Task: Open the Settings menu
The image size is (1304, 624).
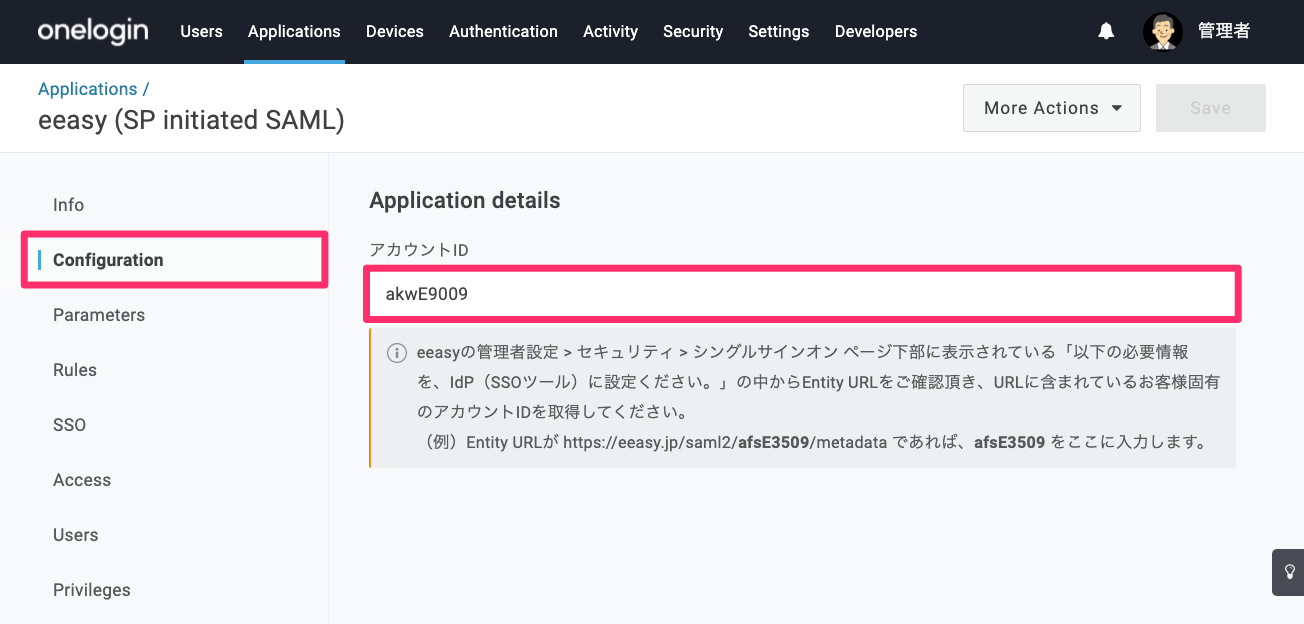Action: 778,31
